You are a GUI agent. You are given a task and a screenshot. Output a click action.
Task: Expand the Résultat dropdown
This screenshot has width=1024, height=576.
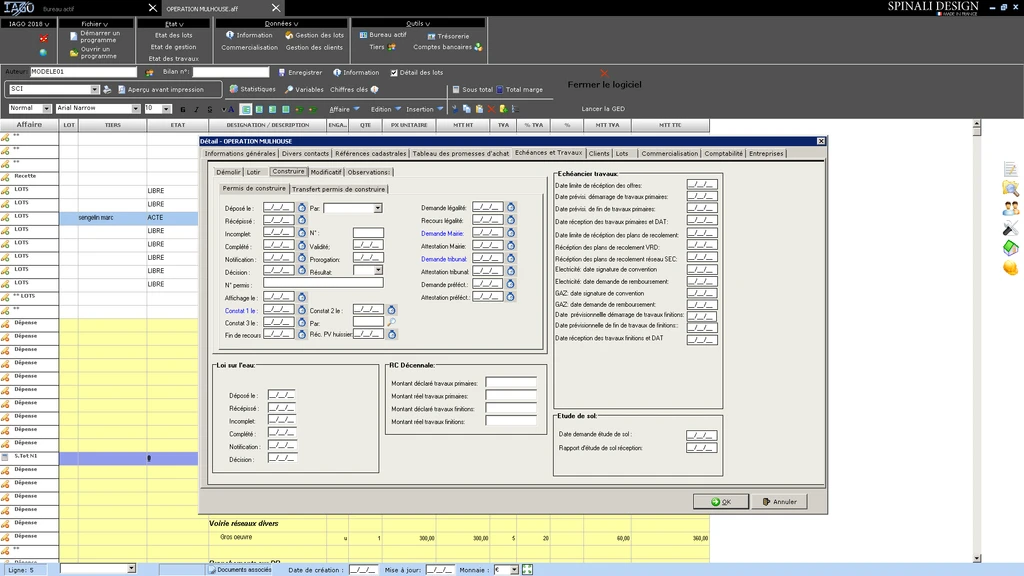(x=378, y=270)
